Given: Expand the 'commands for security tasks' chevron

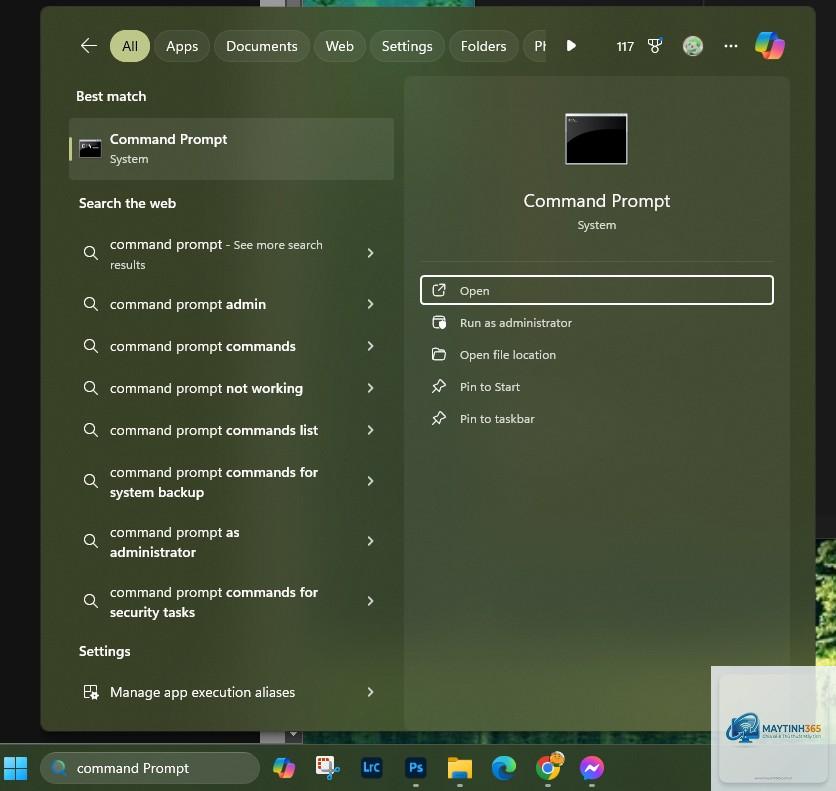Looking at the screenshot, I should click(x=371, y=601).
